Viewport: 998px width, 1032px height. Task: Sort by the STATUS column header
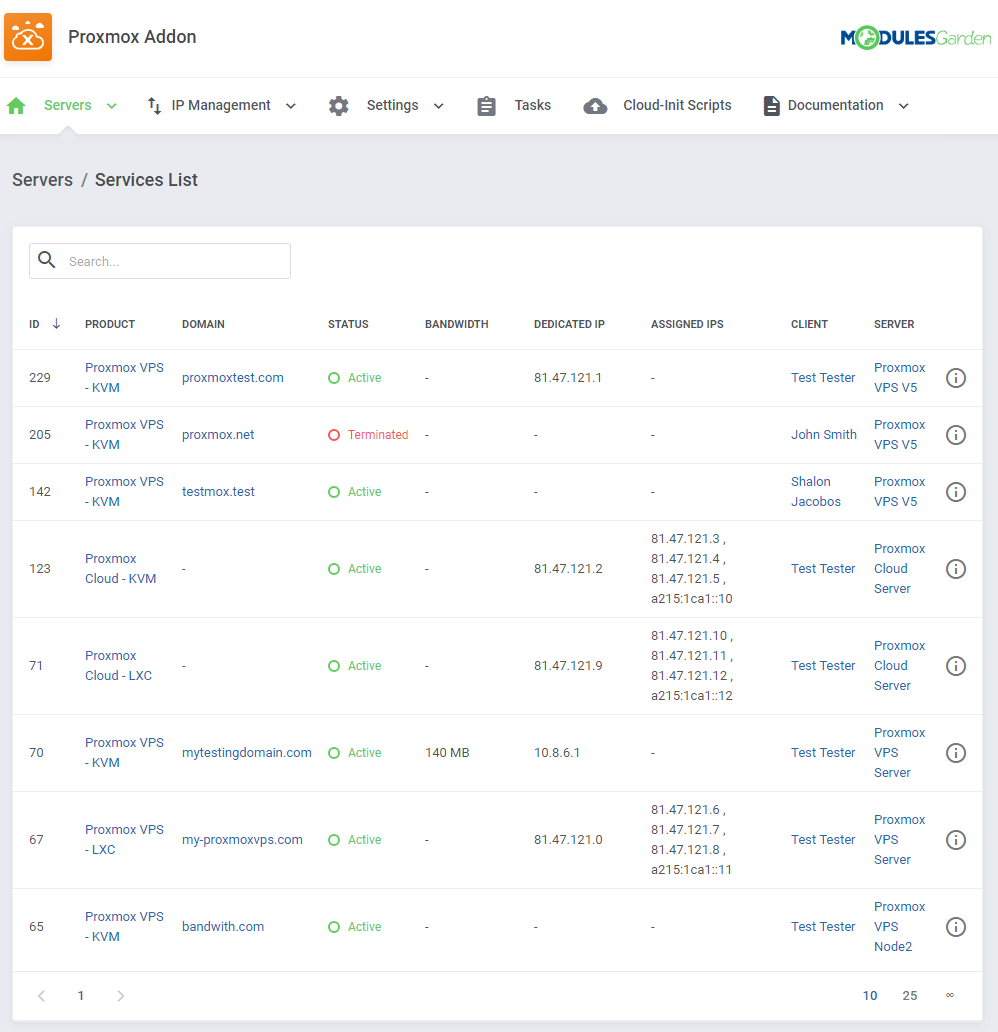point(348,324)
